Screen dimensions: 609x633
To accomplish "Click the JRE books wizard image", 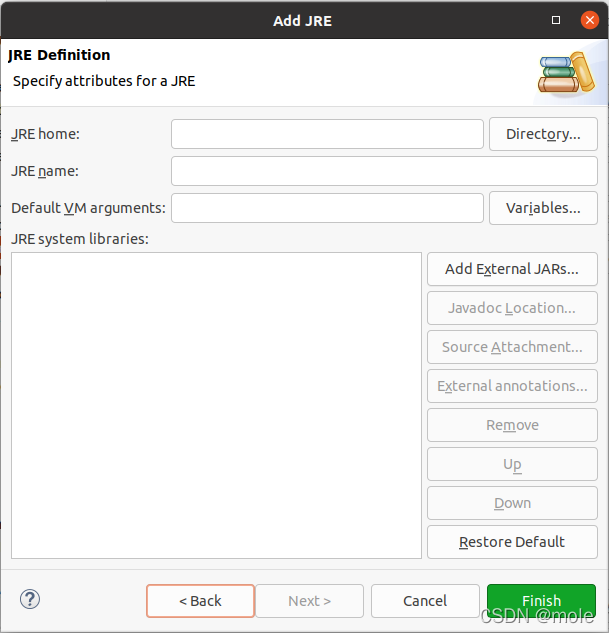I will [566, 73].
